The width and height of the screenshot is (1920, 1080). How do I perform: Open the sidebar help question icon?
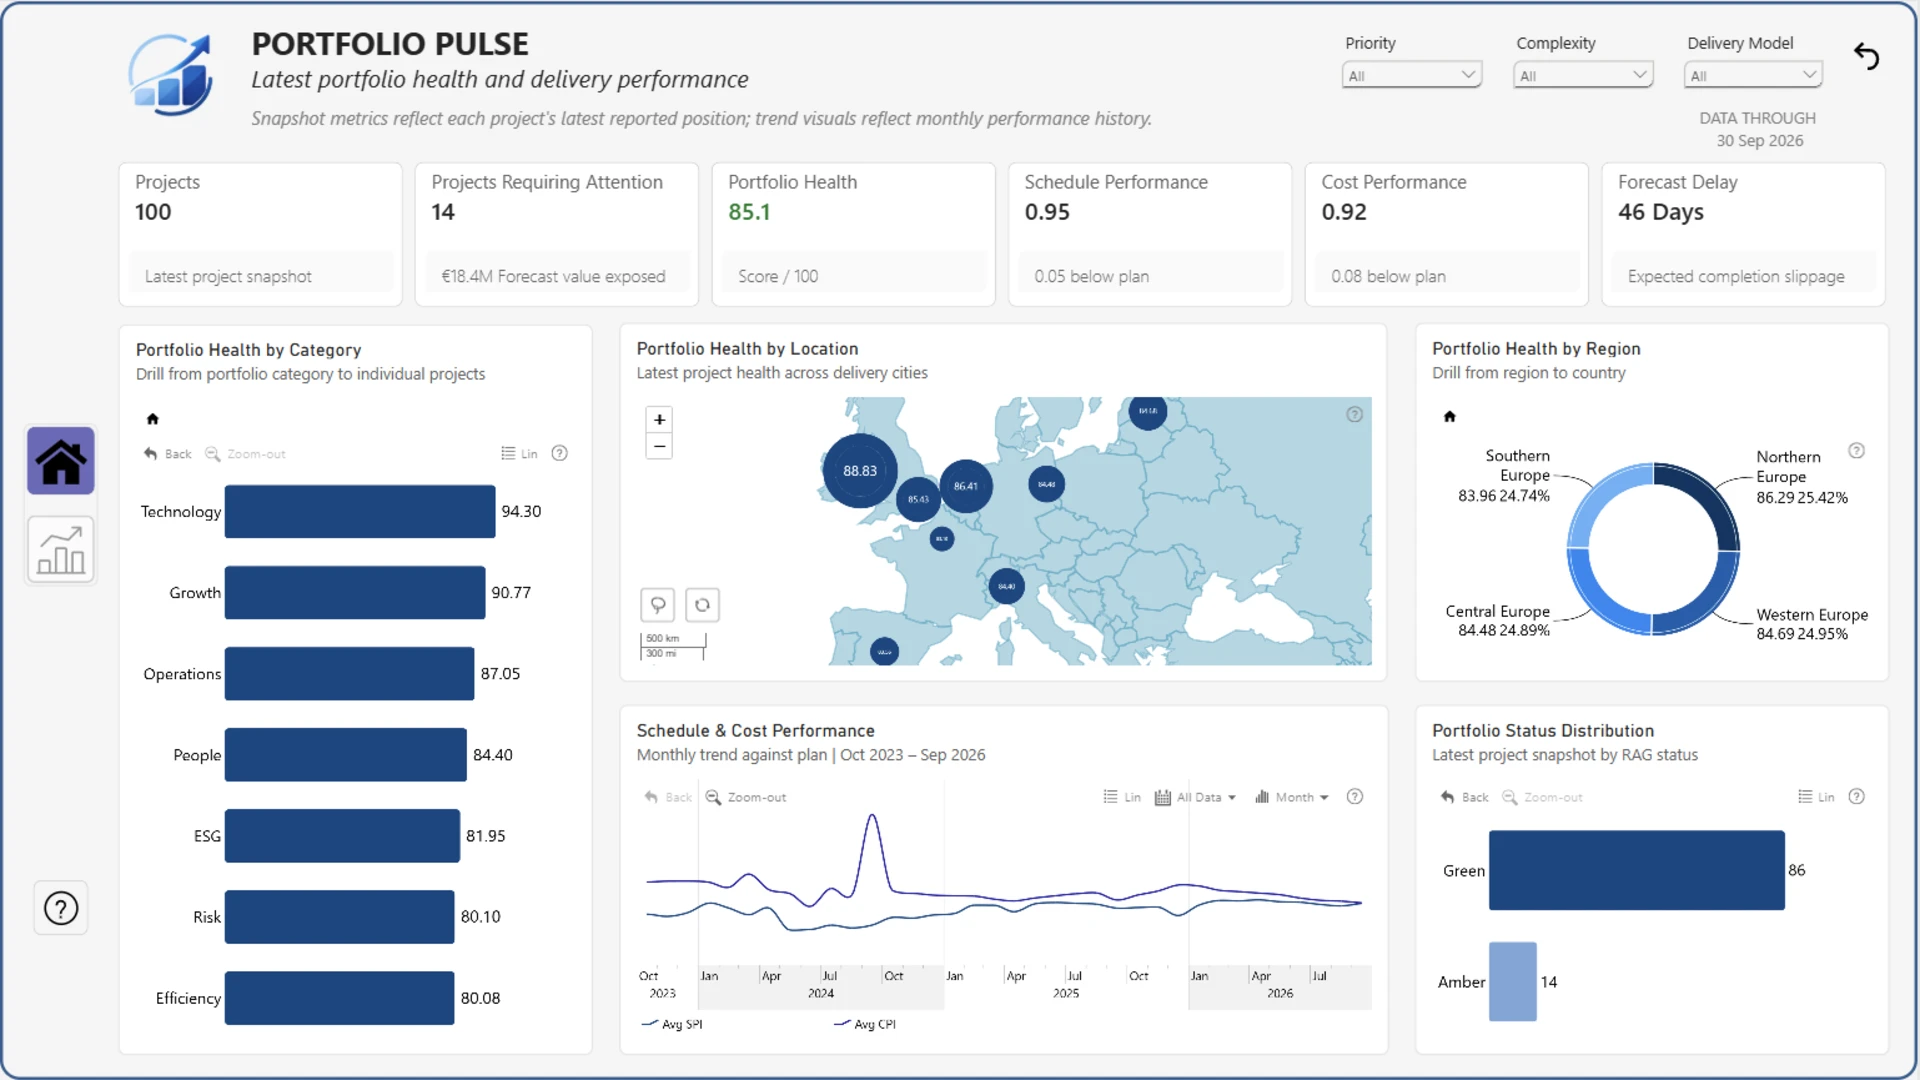[61, 908]
